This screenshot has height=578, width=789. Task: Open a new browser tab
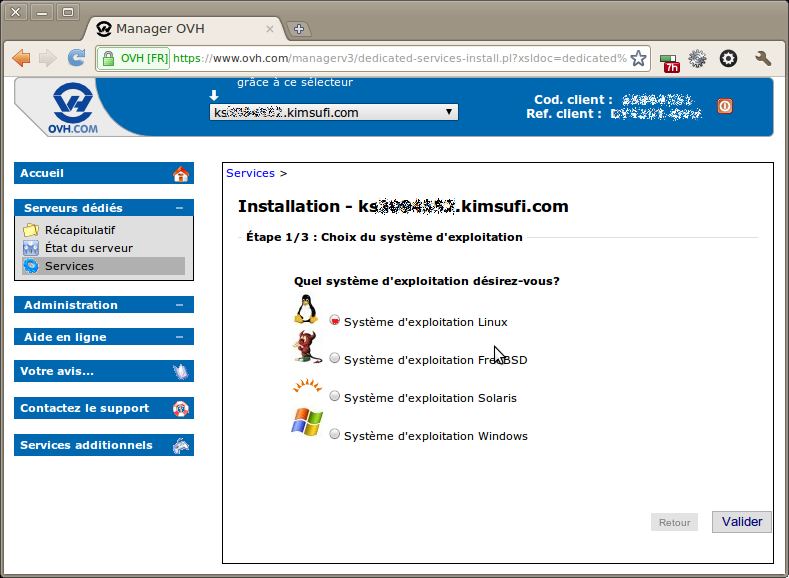coord(299,29)
